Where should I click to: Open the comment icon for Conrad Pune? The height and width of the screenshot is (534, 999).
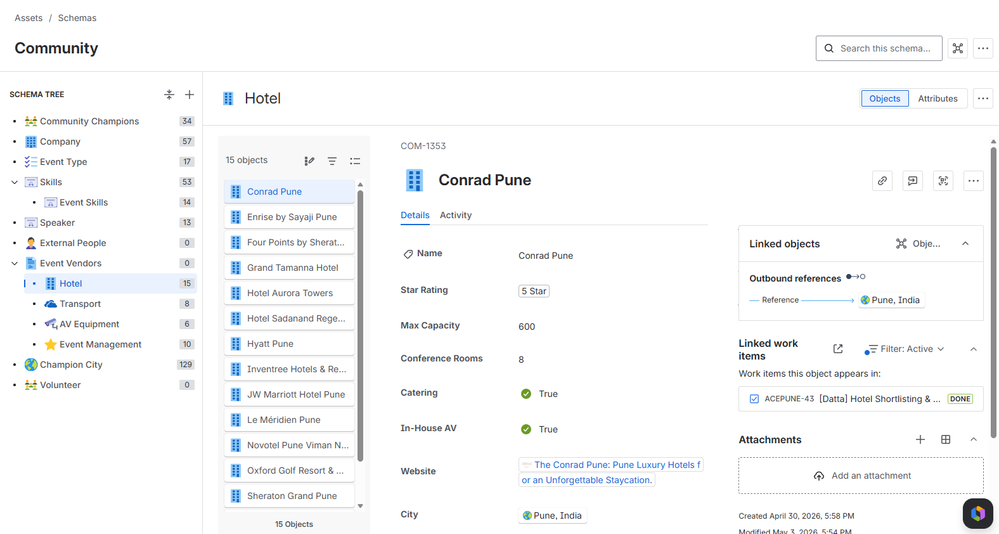(x=912, y=181)
